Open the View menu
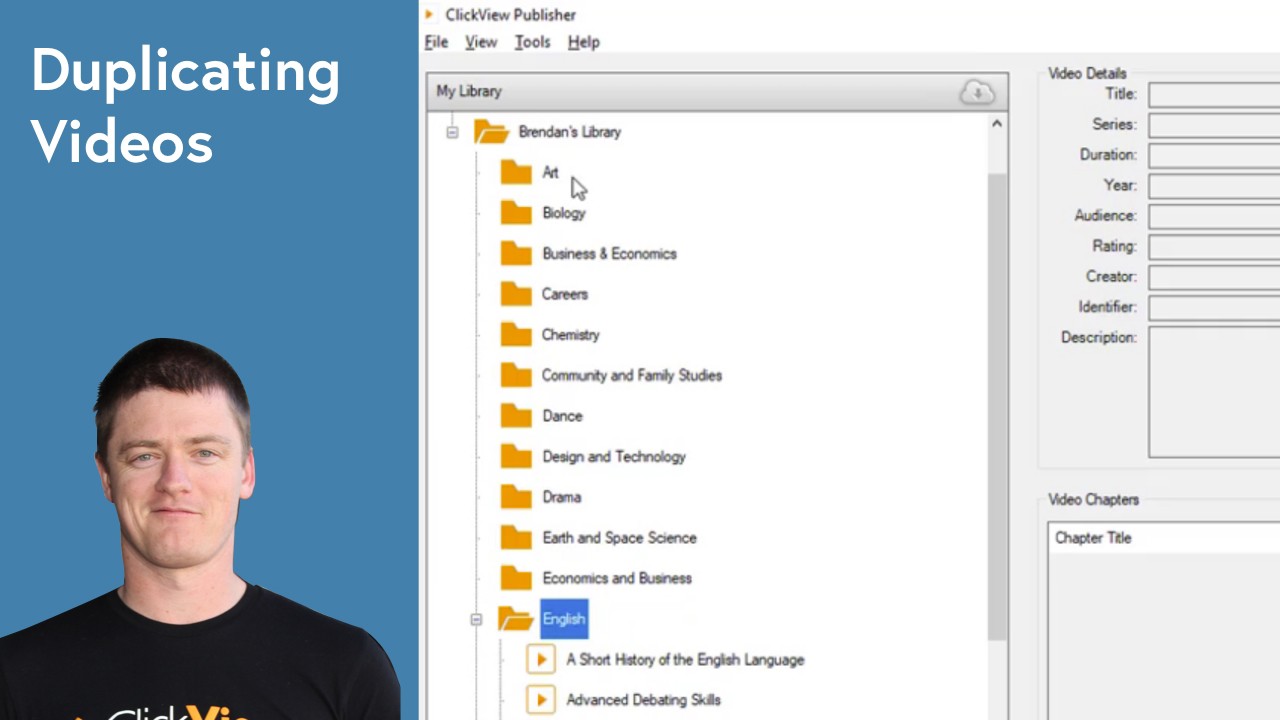Image resolution: width=1280 pixels, height=720 pixels. point(481,42)
